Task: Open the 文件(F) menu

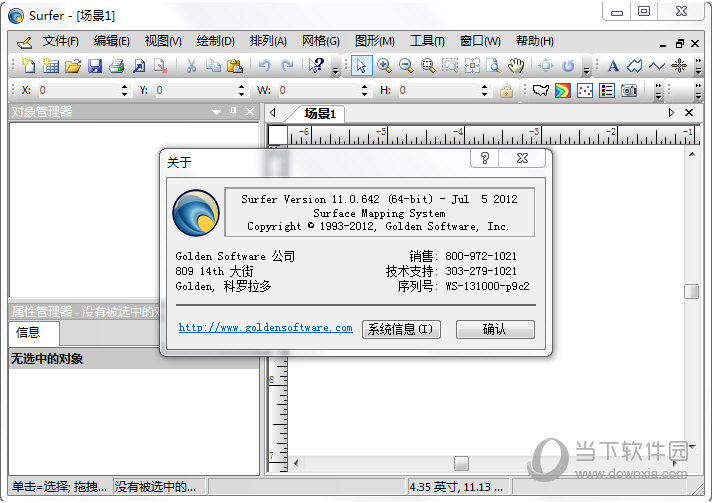Action: (60, 41)
